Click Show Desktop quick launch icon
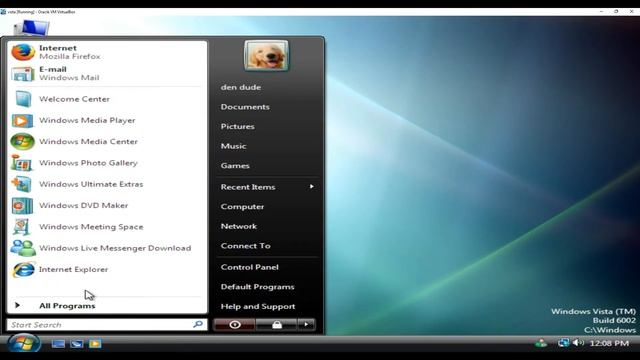 tap(58, 344)
